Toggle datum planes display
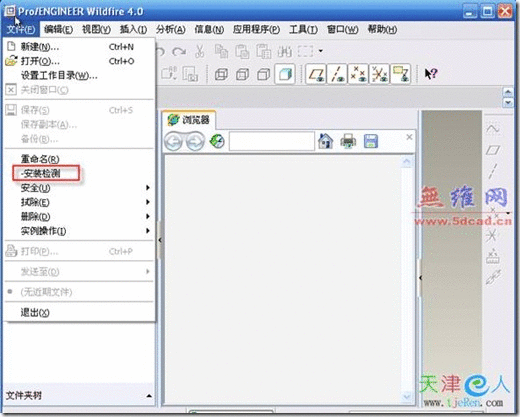Screen dimensions: 520x417 click(x=316, y=74)
